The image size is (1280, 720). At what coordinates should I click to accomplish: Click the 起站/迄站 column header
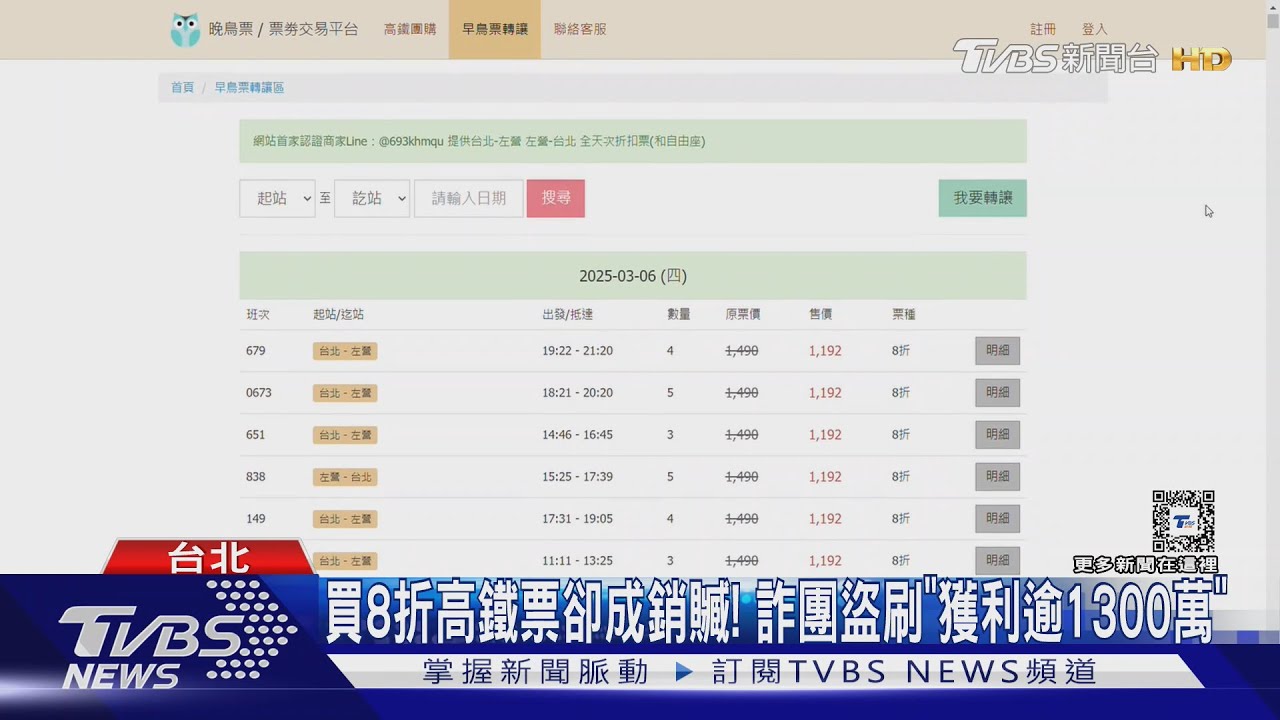(338, 314)
